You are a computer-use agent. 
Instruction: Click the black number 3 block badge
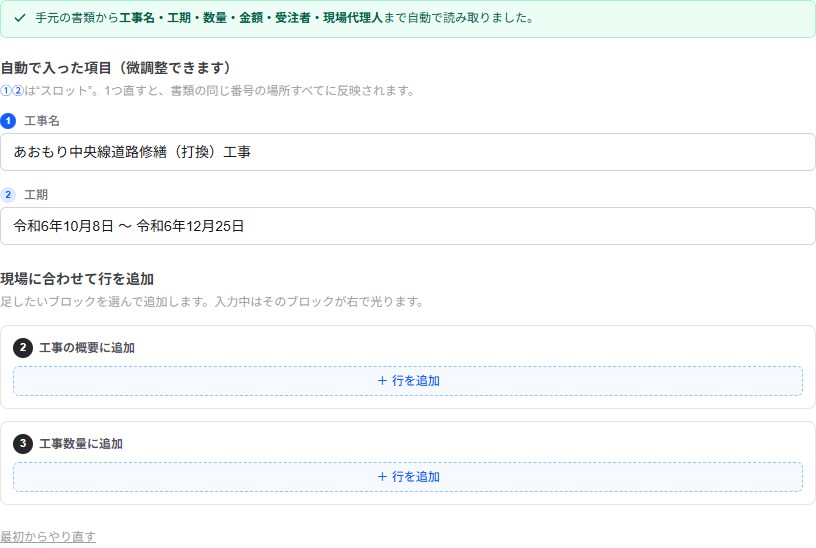(23, 443)
